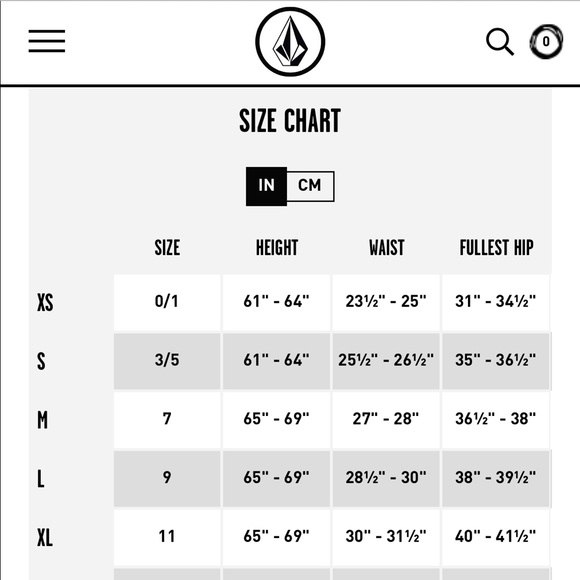Screen dimensions: 580x580
Task: Select the HEIGHT column header
Action: [277, 247]
